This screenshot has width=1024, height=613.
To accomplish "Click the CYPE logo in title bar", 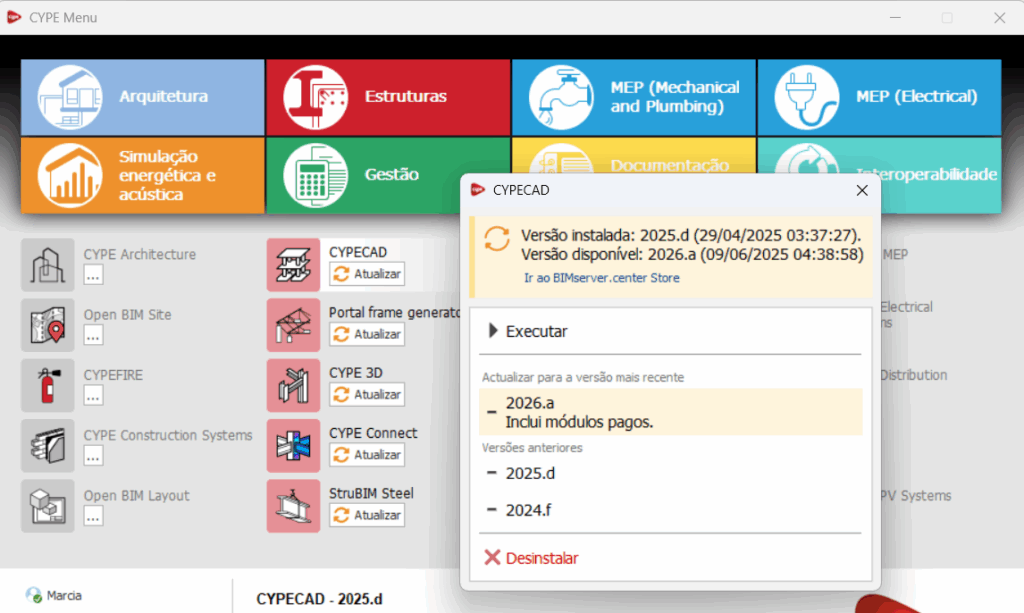I will [x=14, y=17].
